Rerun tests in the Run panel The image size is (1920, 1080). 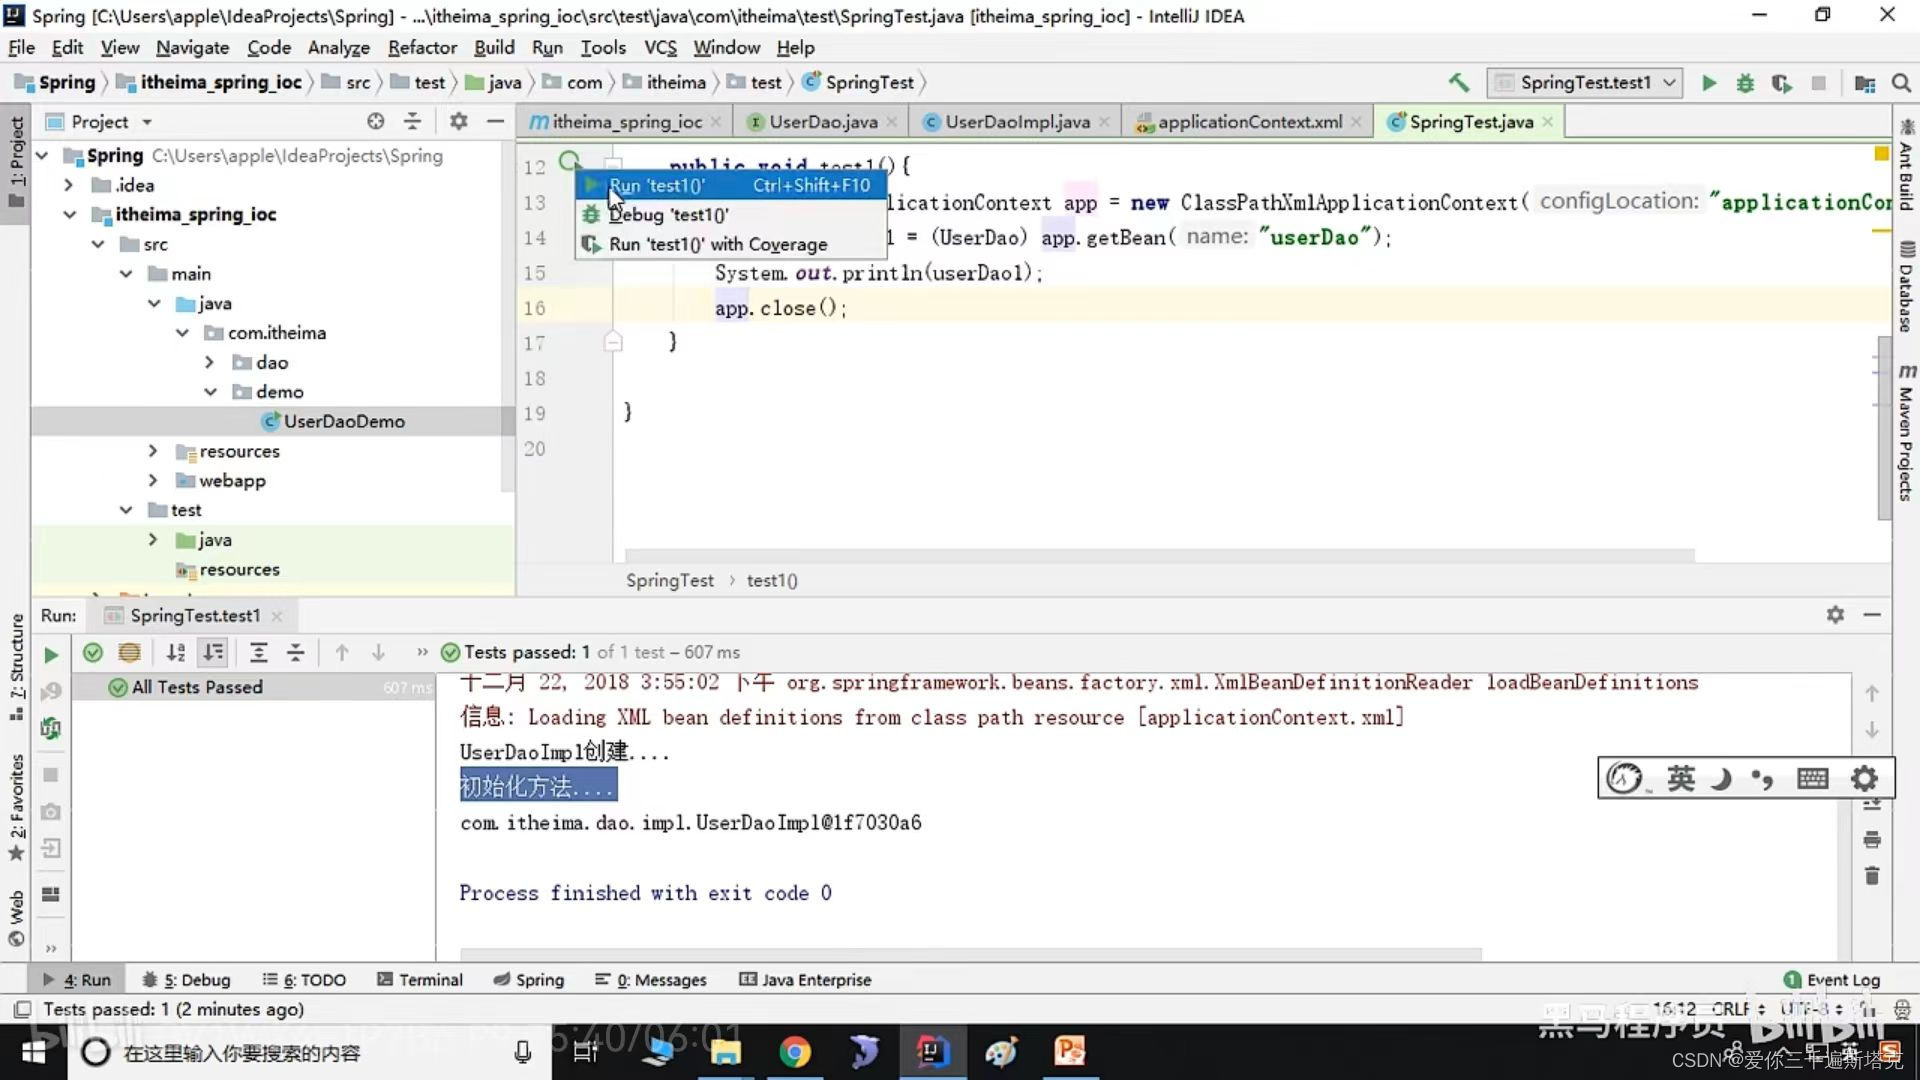click(51, 655)
